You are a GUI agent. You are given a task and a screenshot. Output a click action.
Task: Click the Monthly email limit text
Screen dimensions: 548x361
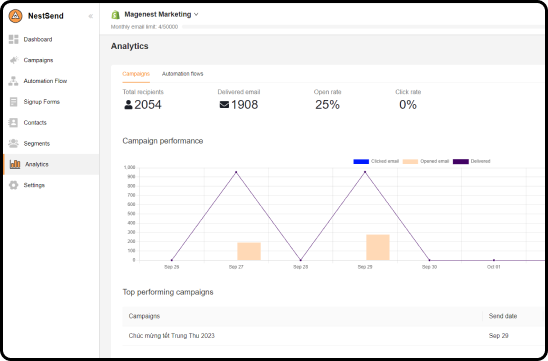coord(144,27)
